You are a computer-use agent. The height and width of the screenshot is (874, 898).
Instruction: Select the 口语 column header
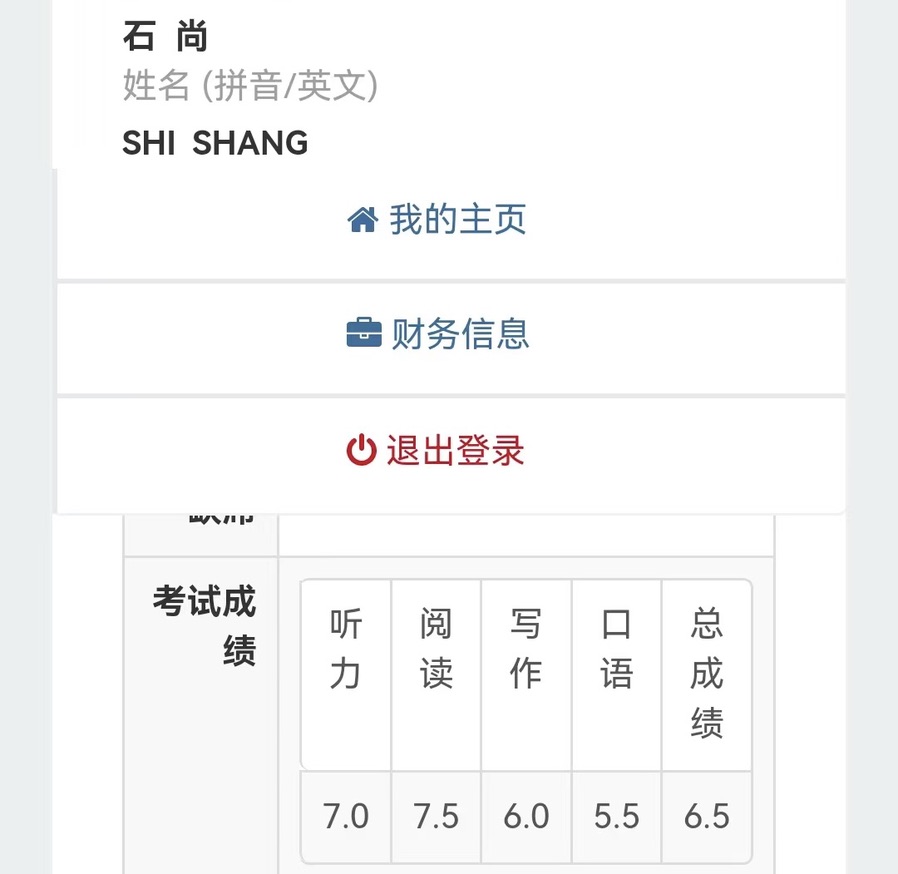point(616,650)
